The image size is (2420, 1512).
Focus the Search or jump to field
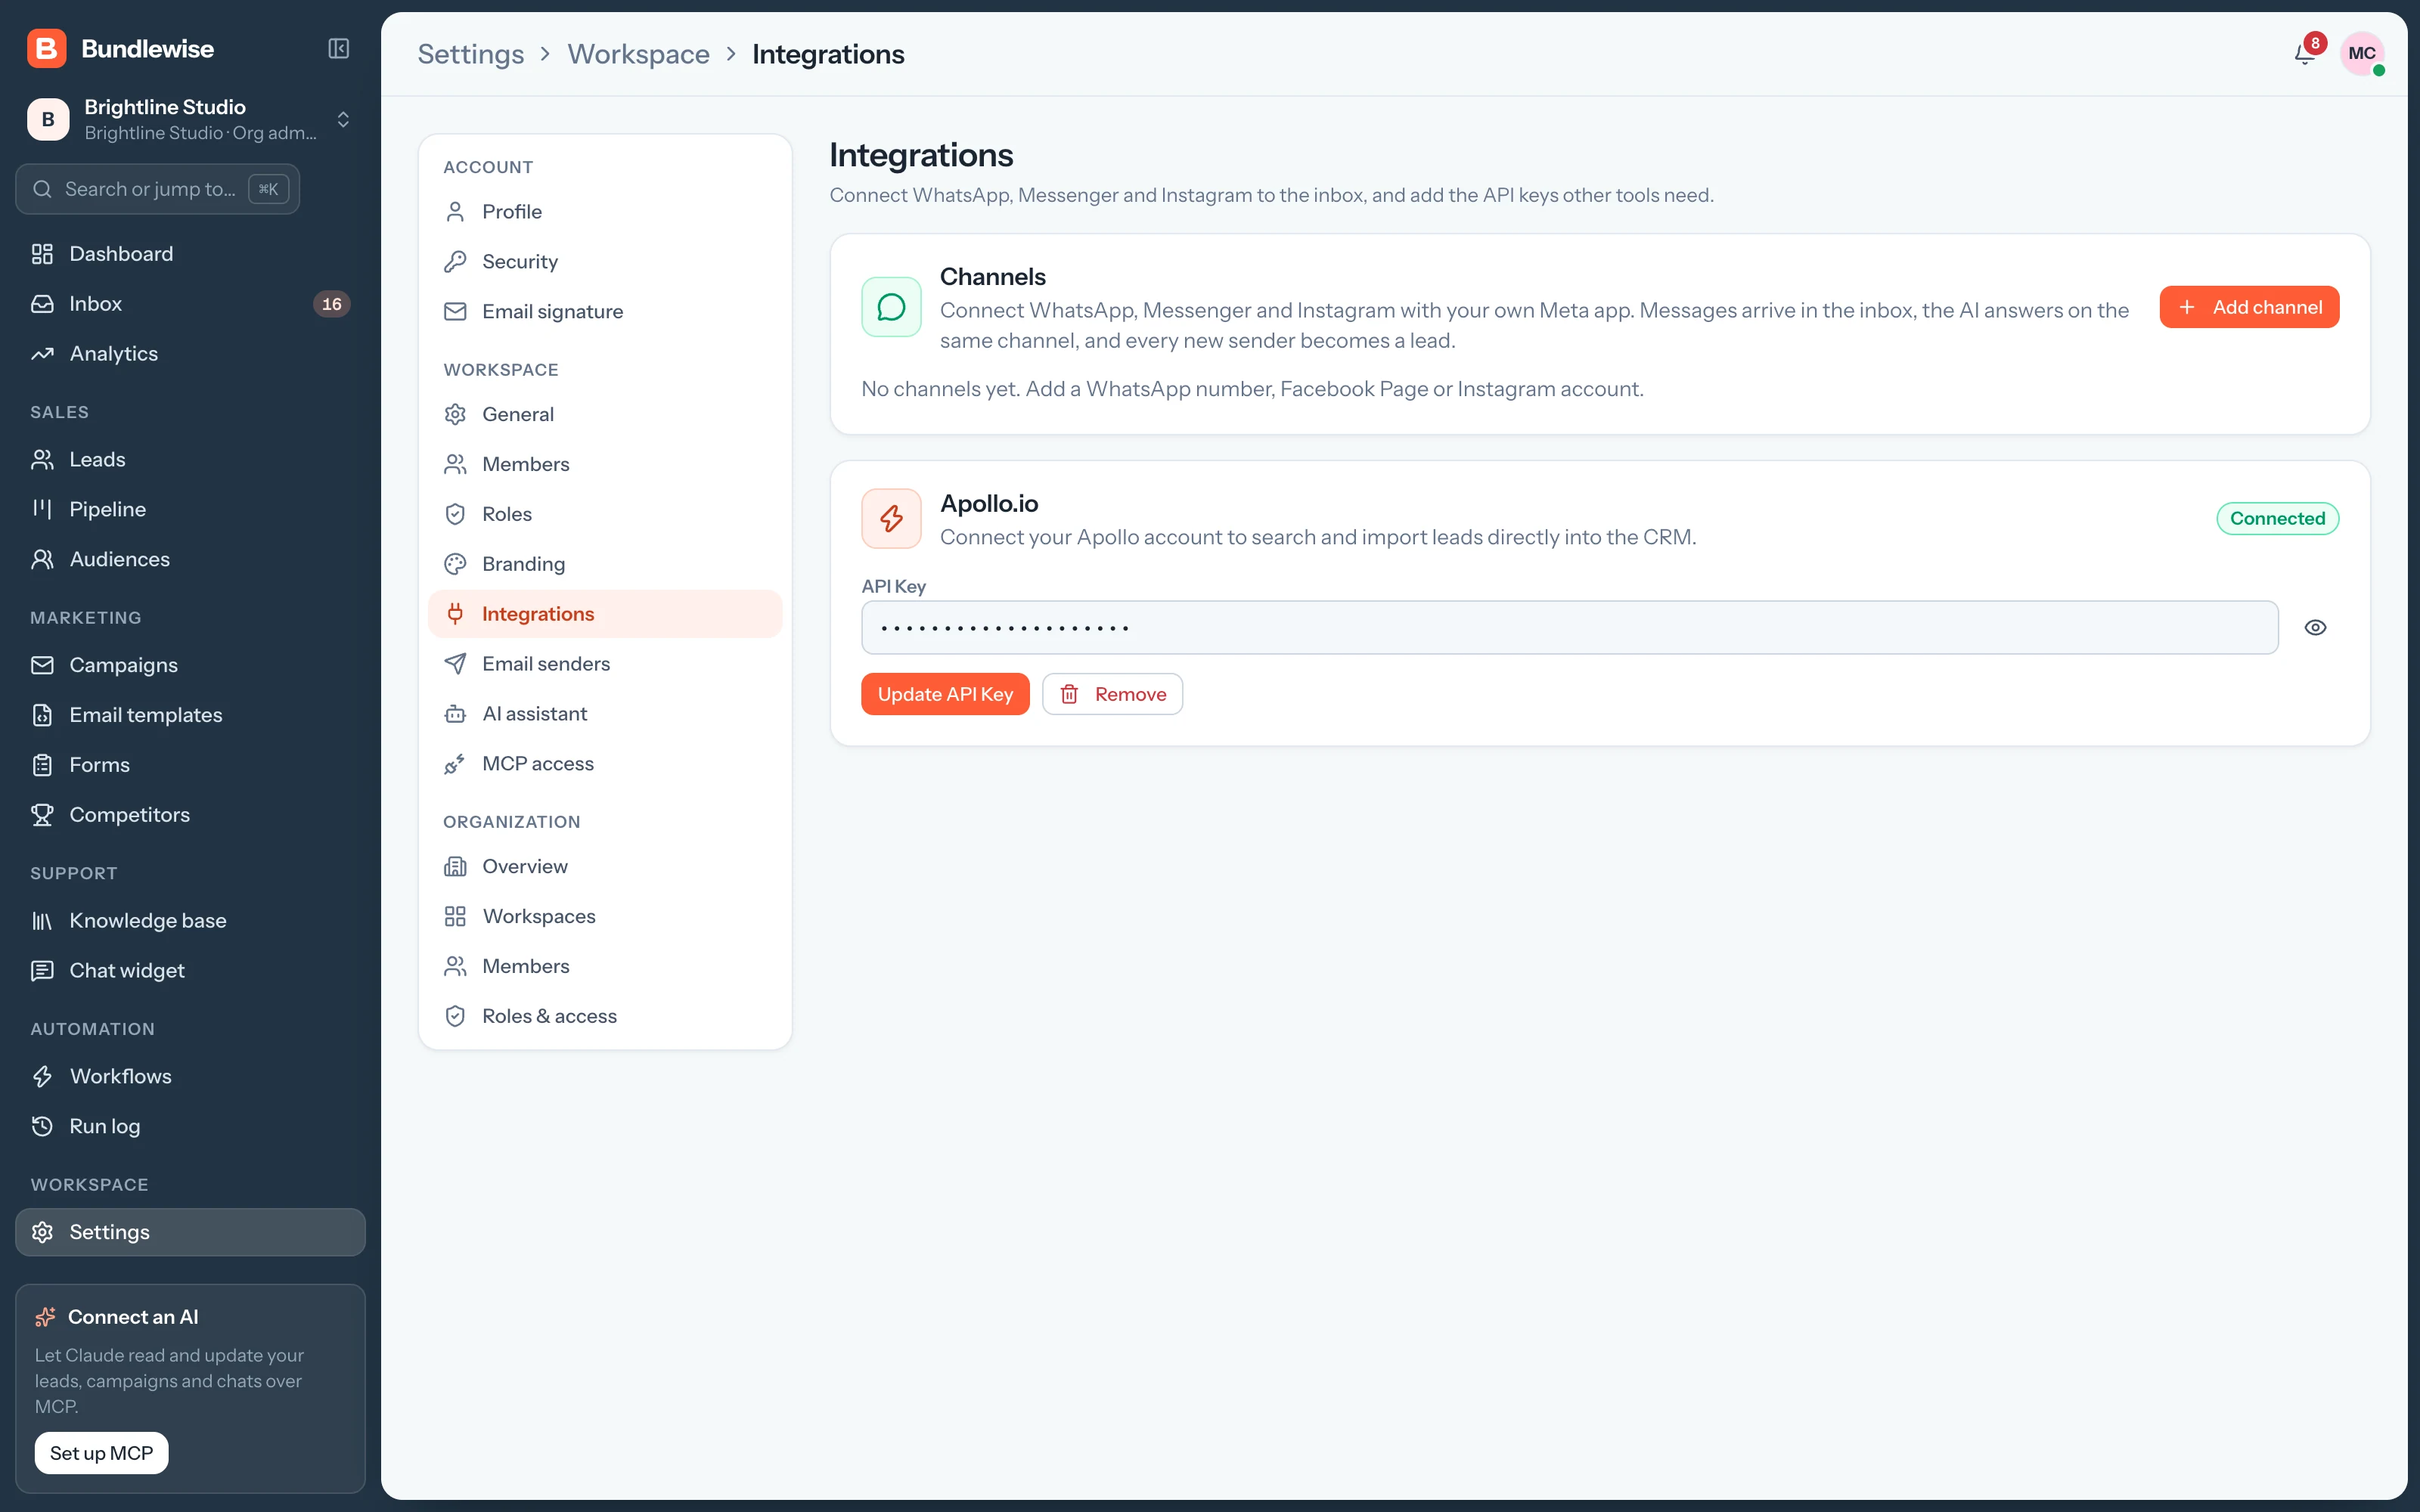click(x=158, y=189)
